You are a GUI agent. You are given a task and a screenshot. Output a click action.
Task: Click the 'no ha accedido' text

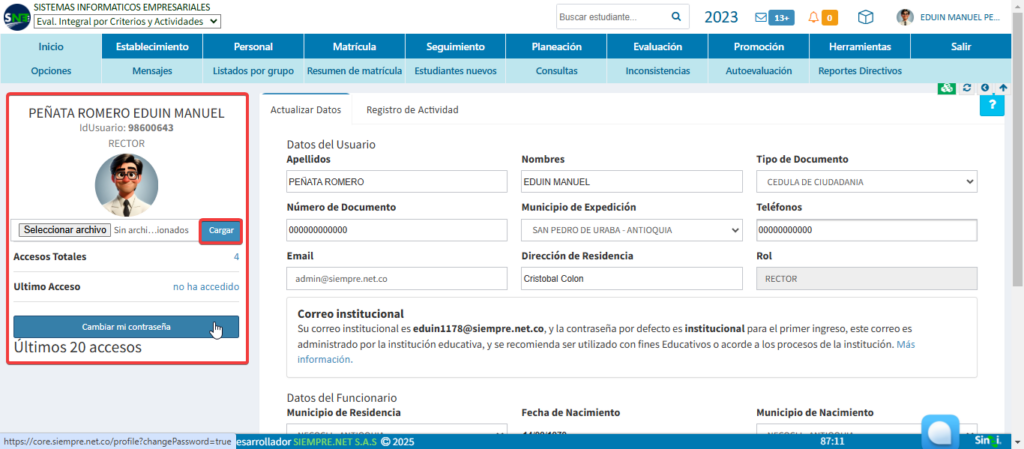(x=206, y=286)
